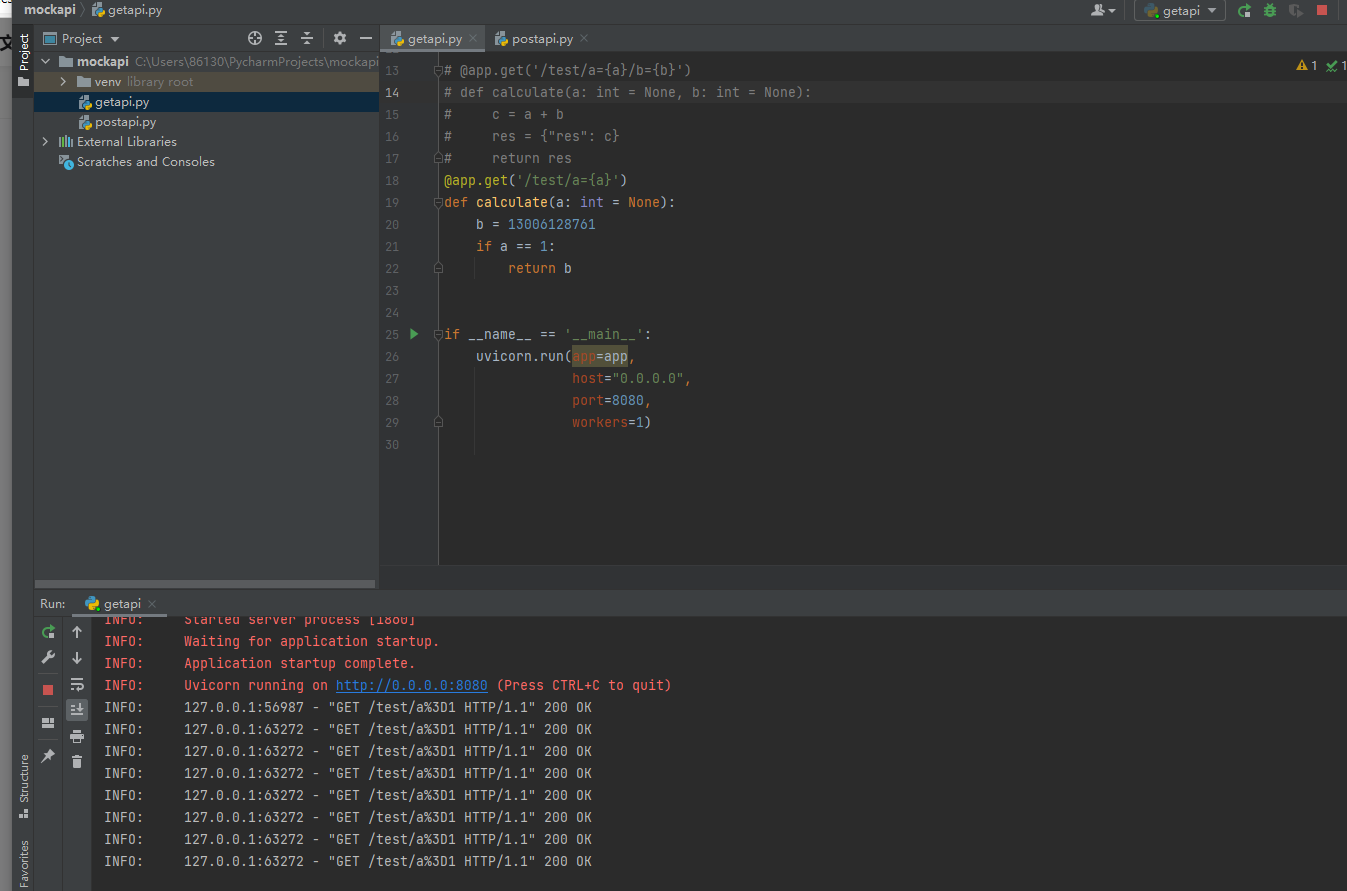Image resolution: width=1347 pixels, height=891 pixels.
Task: Expand all items in the Project panel
Action: pos(281,38)
